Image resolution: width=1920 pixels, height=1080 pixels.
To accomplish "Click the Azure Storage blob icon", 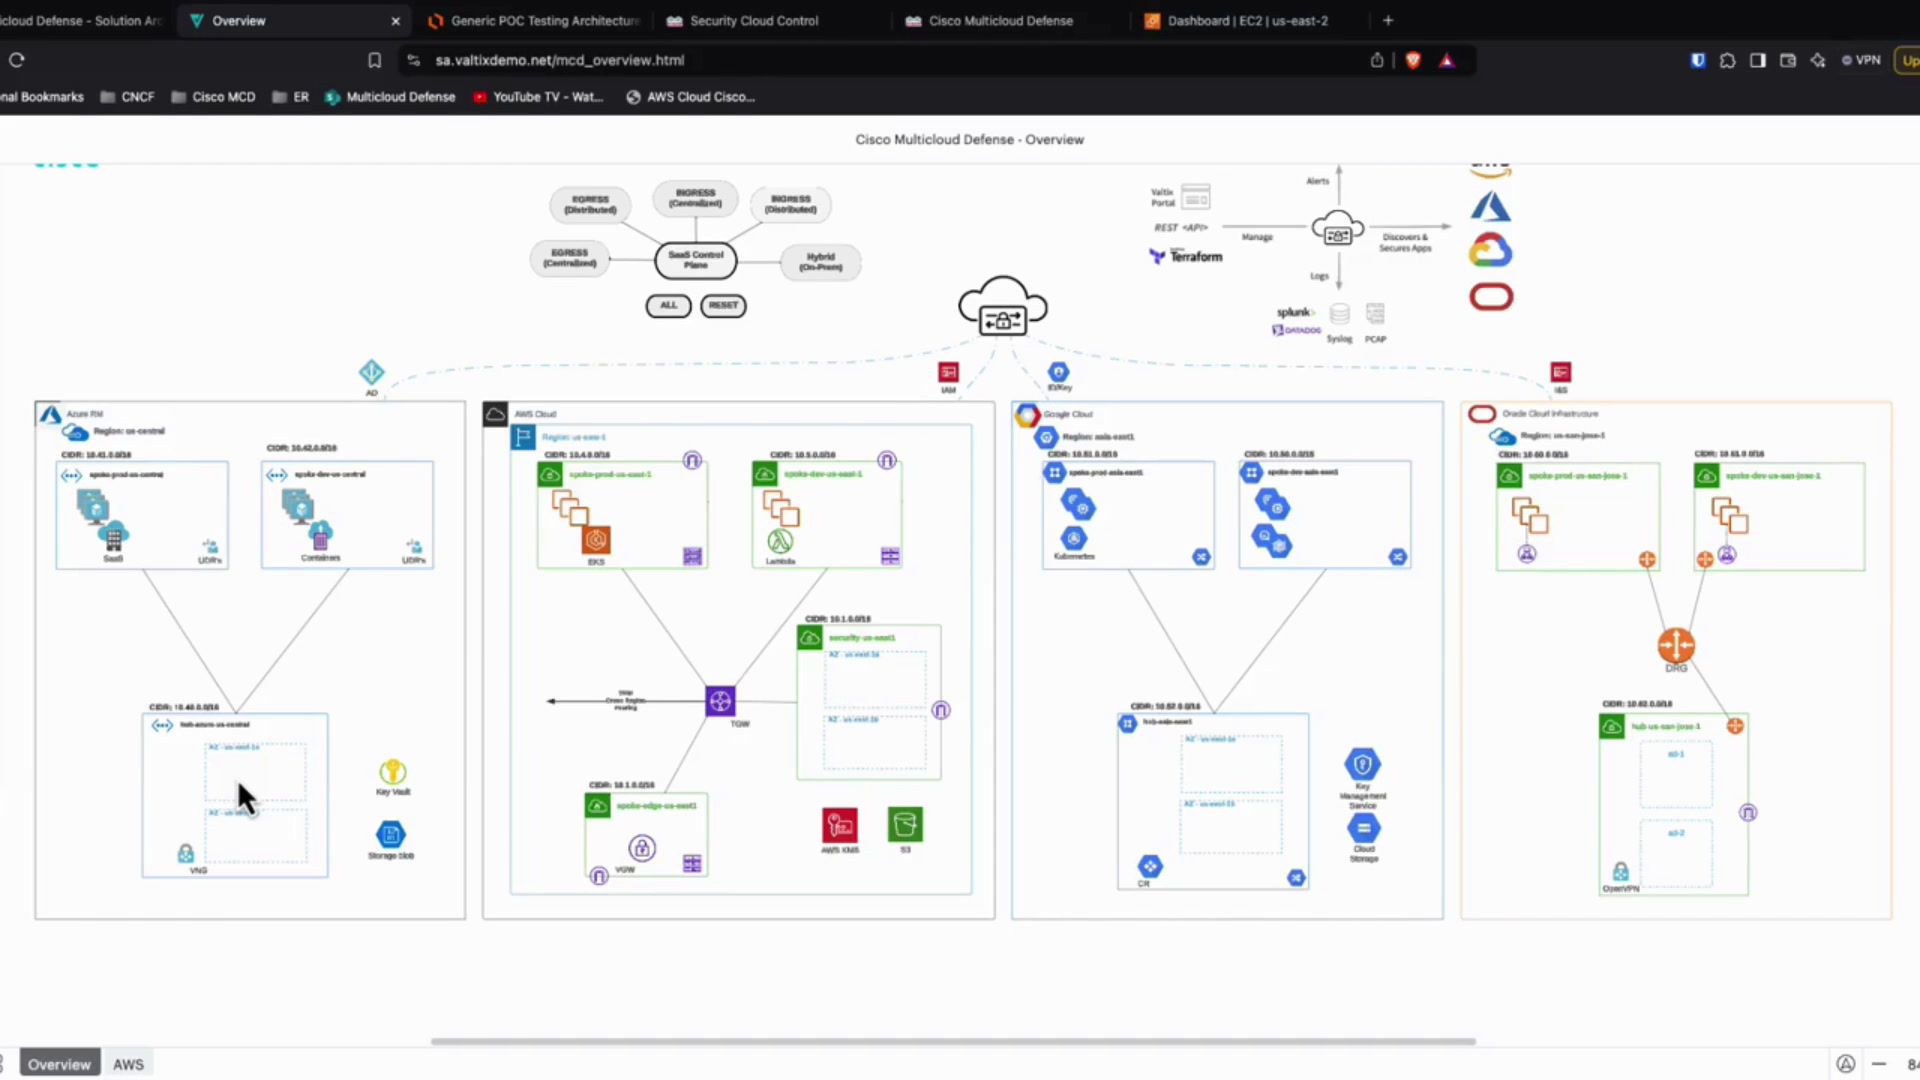I will tap(390, 834).
